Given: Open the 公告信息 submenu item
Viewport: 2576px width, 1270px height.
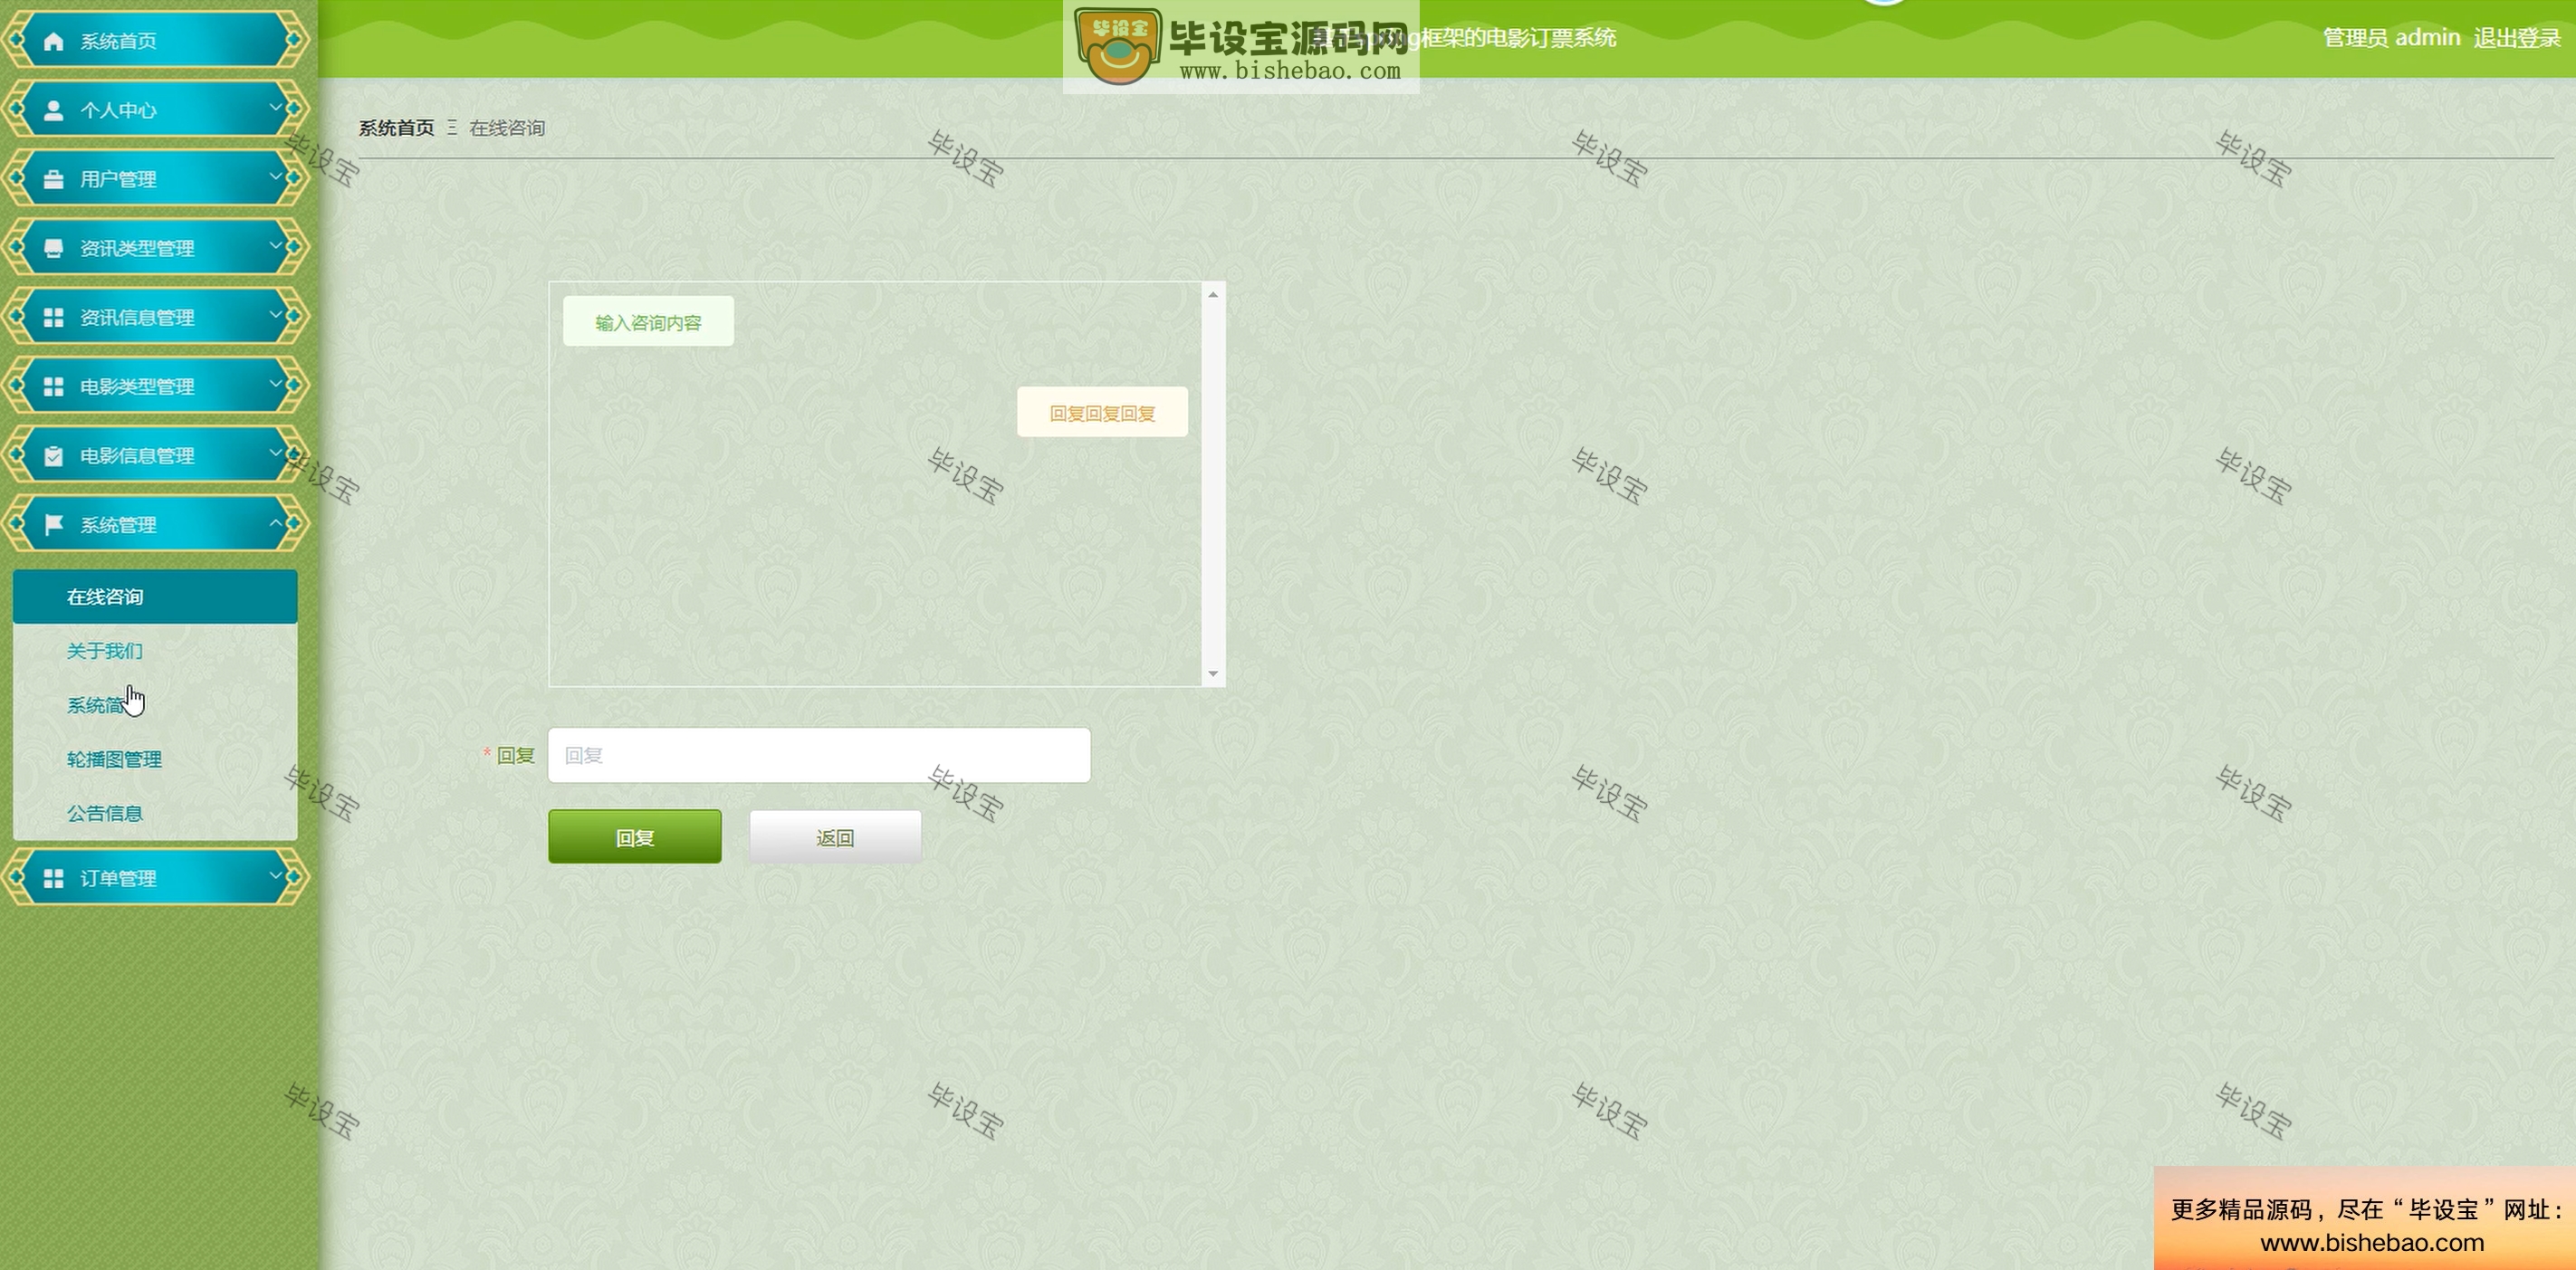Looking at the screenshot, I should click(x=155, y=813).
